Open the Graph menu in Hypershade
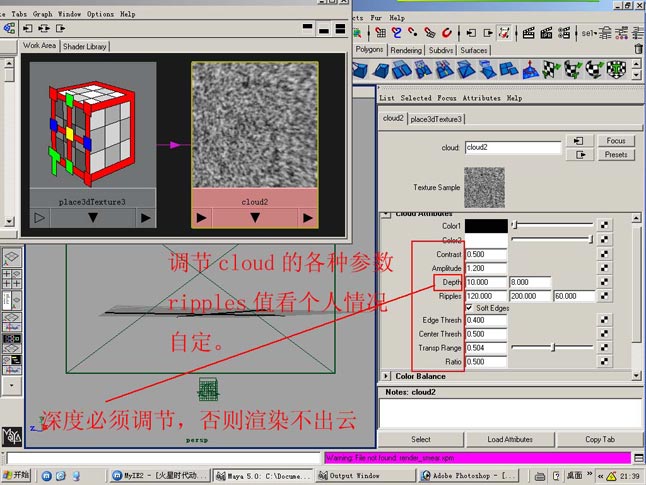 [x=43, y=14]
